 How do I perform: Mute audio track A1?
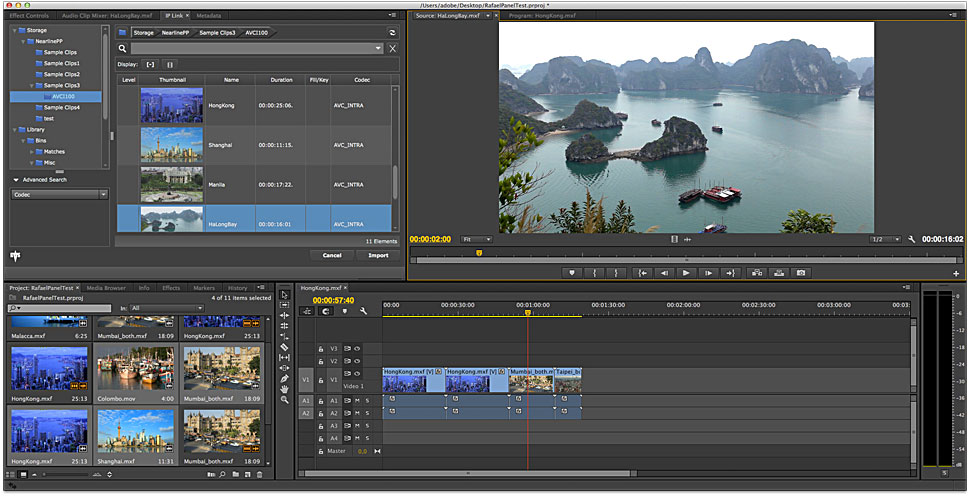[357, 400]
